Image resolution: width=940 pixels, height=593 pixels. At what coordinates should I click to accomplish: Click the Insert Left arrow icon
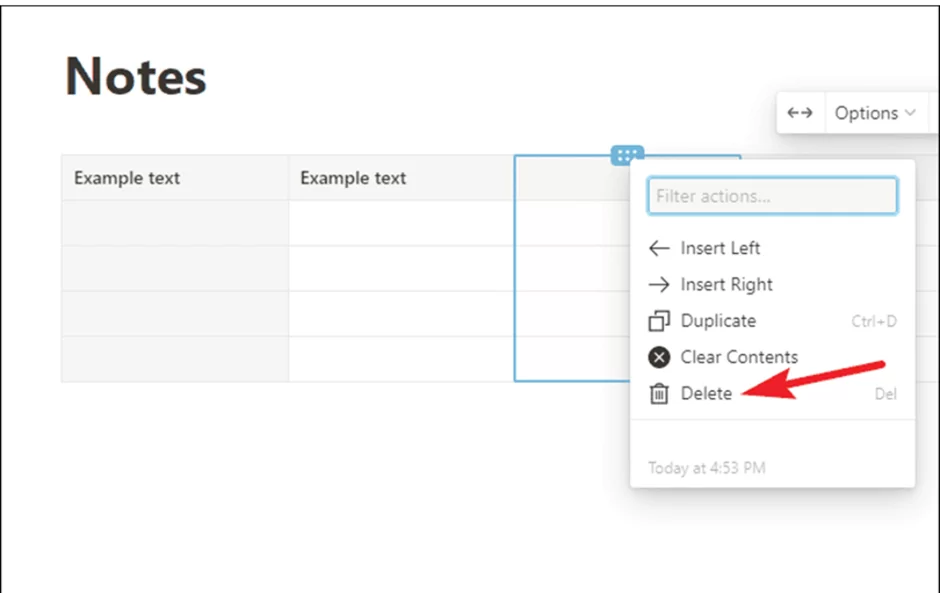[x=659, y=248]
